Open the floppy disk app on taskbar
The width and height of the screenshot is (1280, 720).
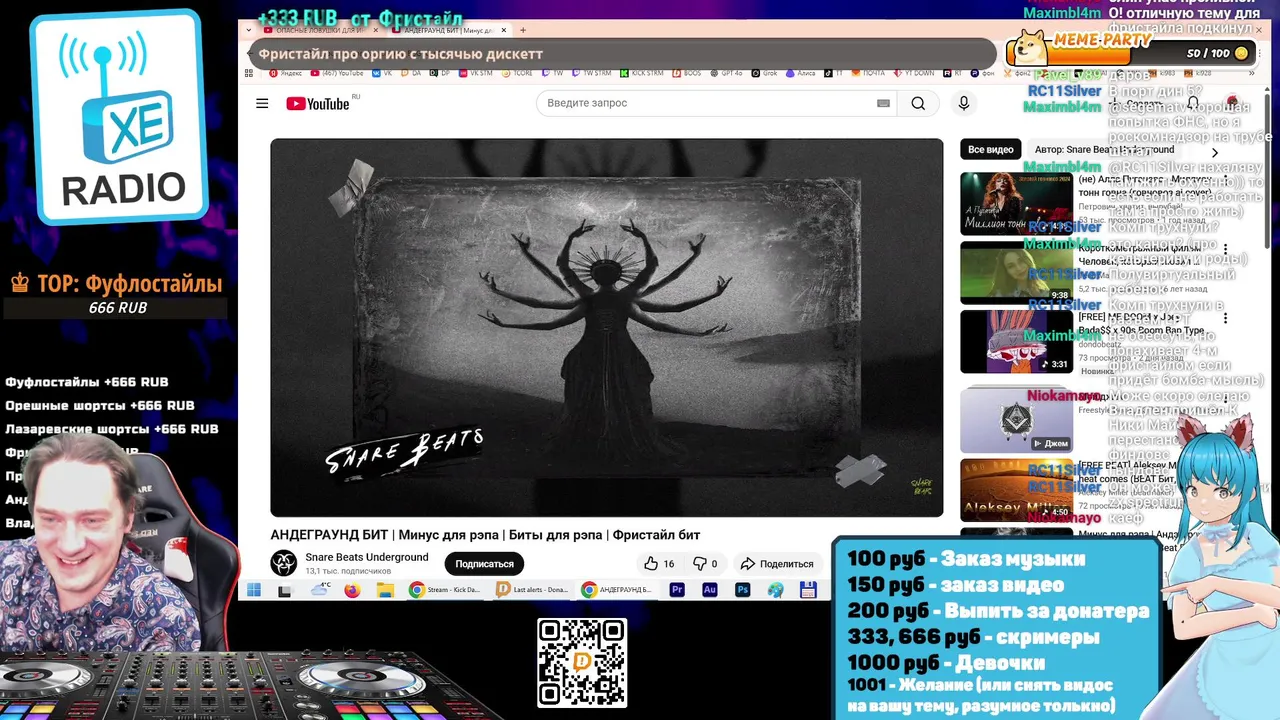[808, 590]
